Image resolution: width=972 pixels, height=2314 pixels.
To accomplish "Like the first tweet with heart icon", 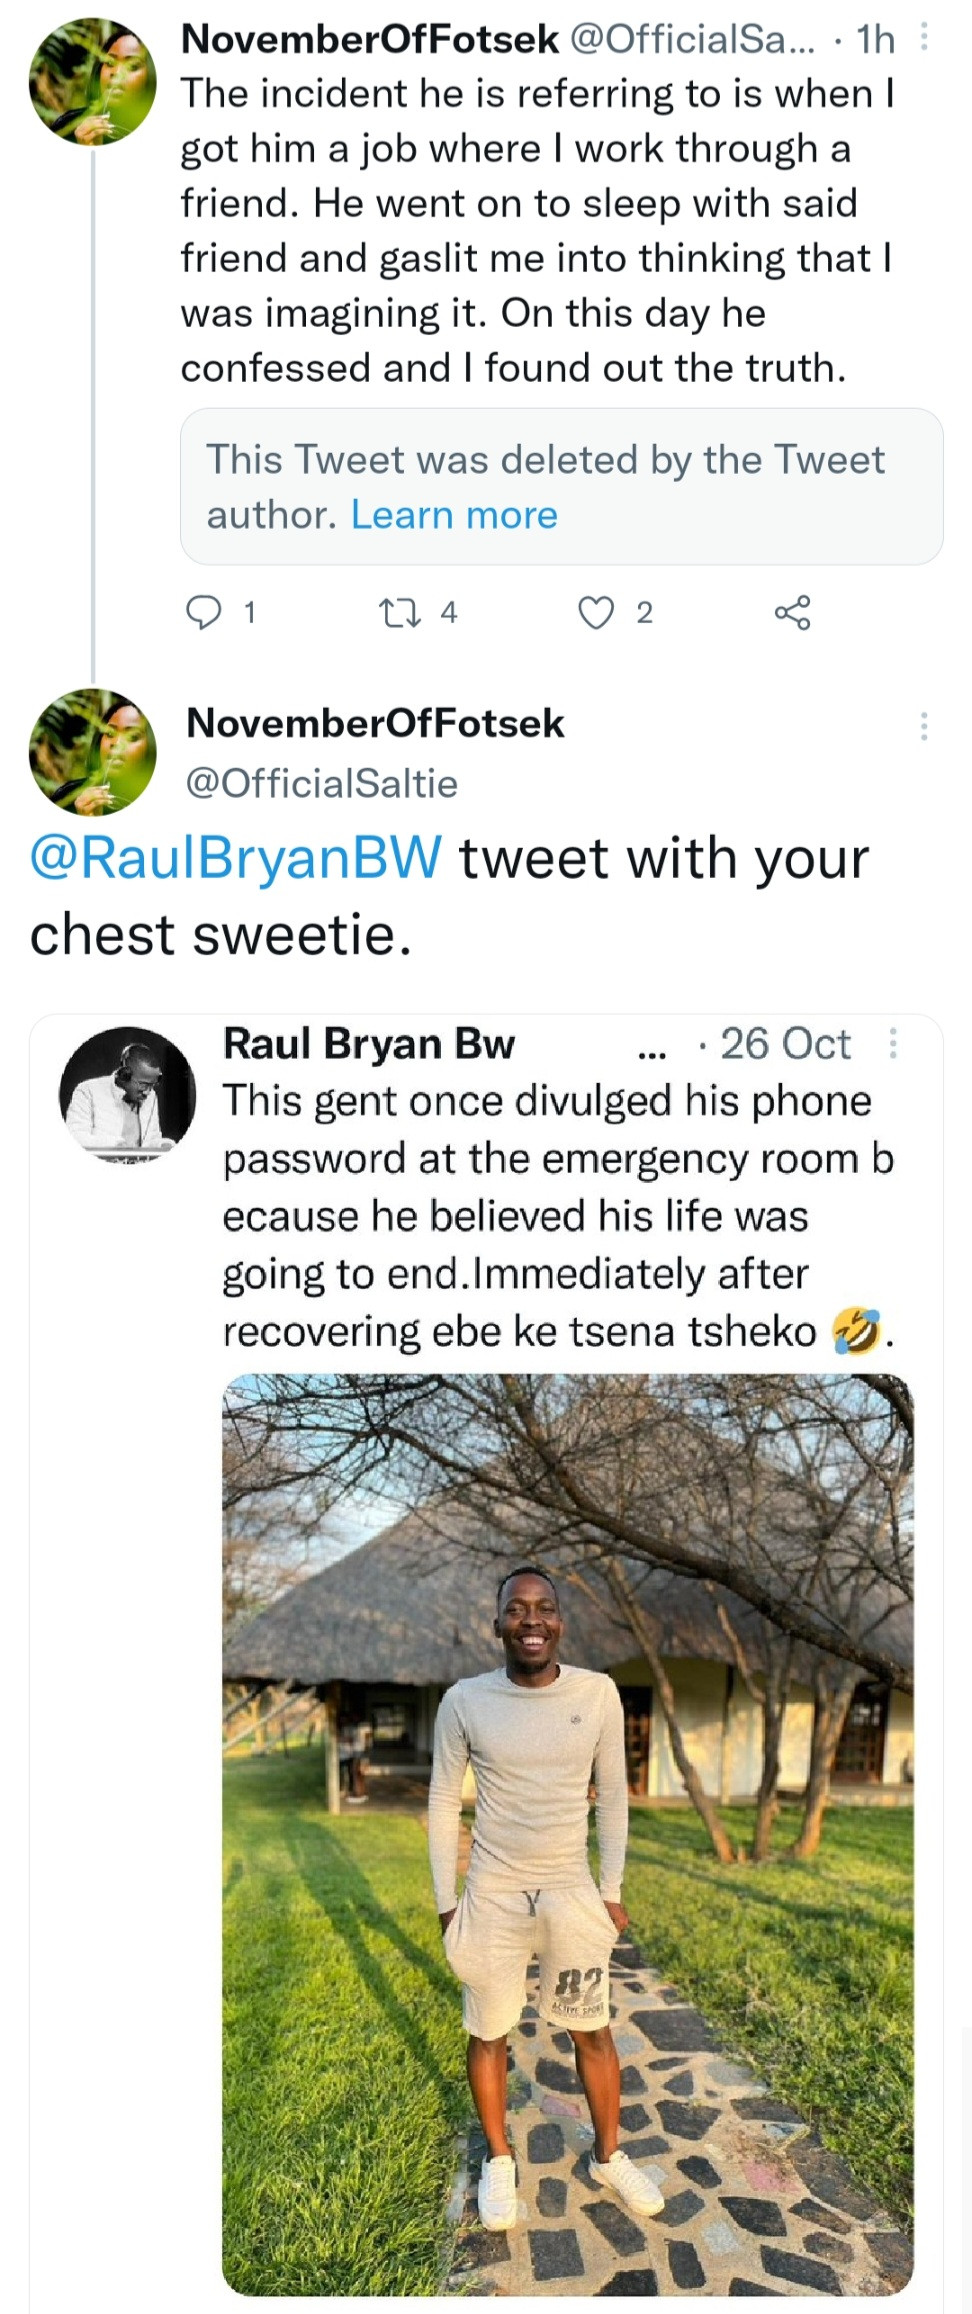I will tap(596, 611).
